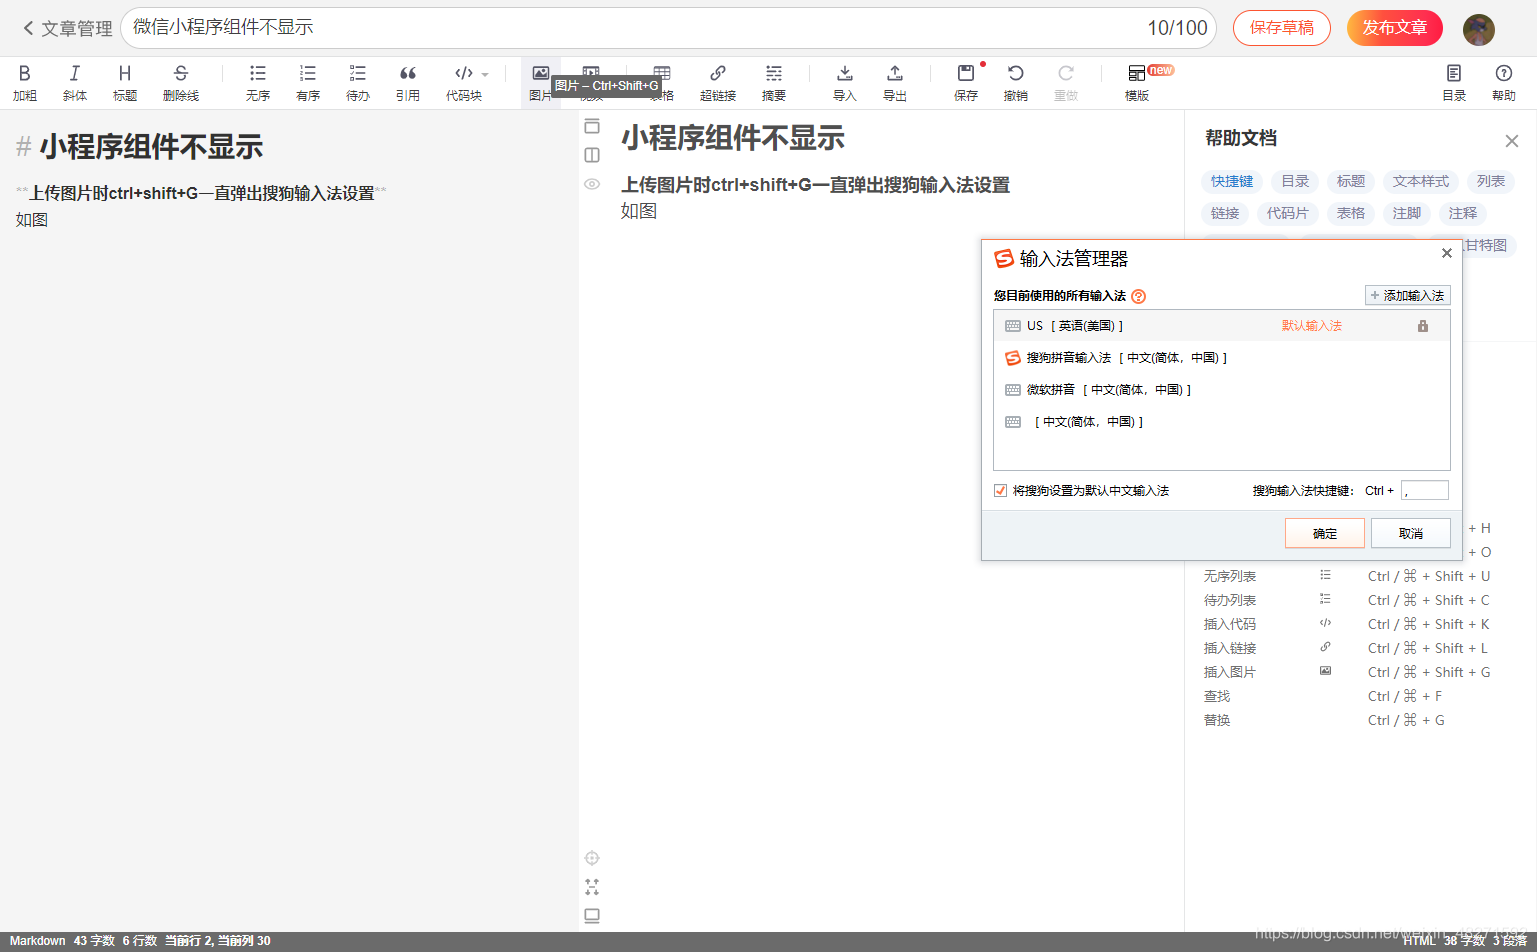Click Markdown status bar label
Screen dimensions: 1537x952
tap(37, 941)
